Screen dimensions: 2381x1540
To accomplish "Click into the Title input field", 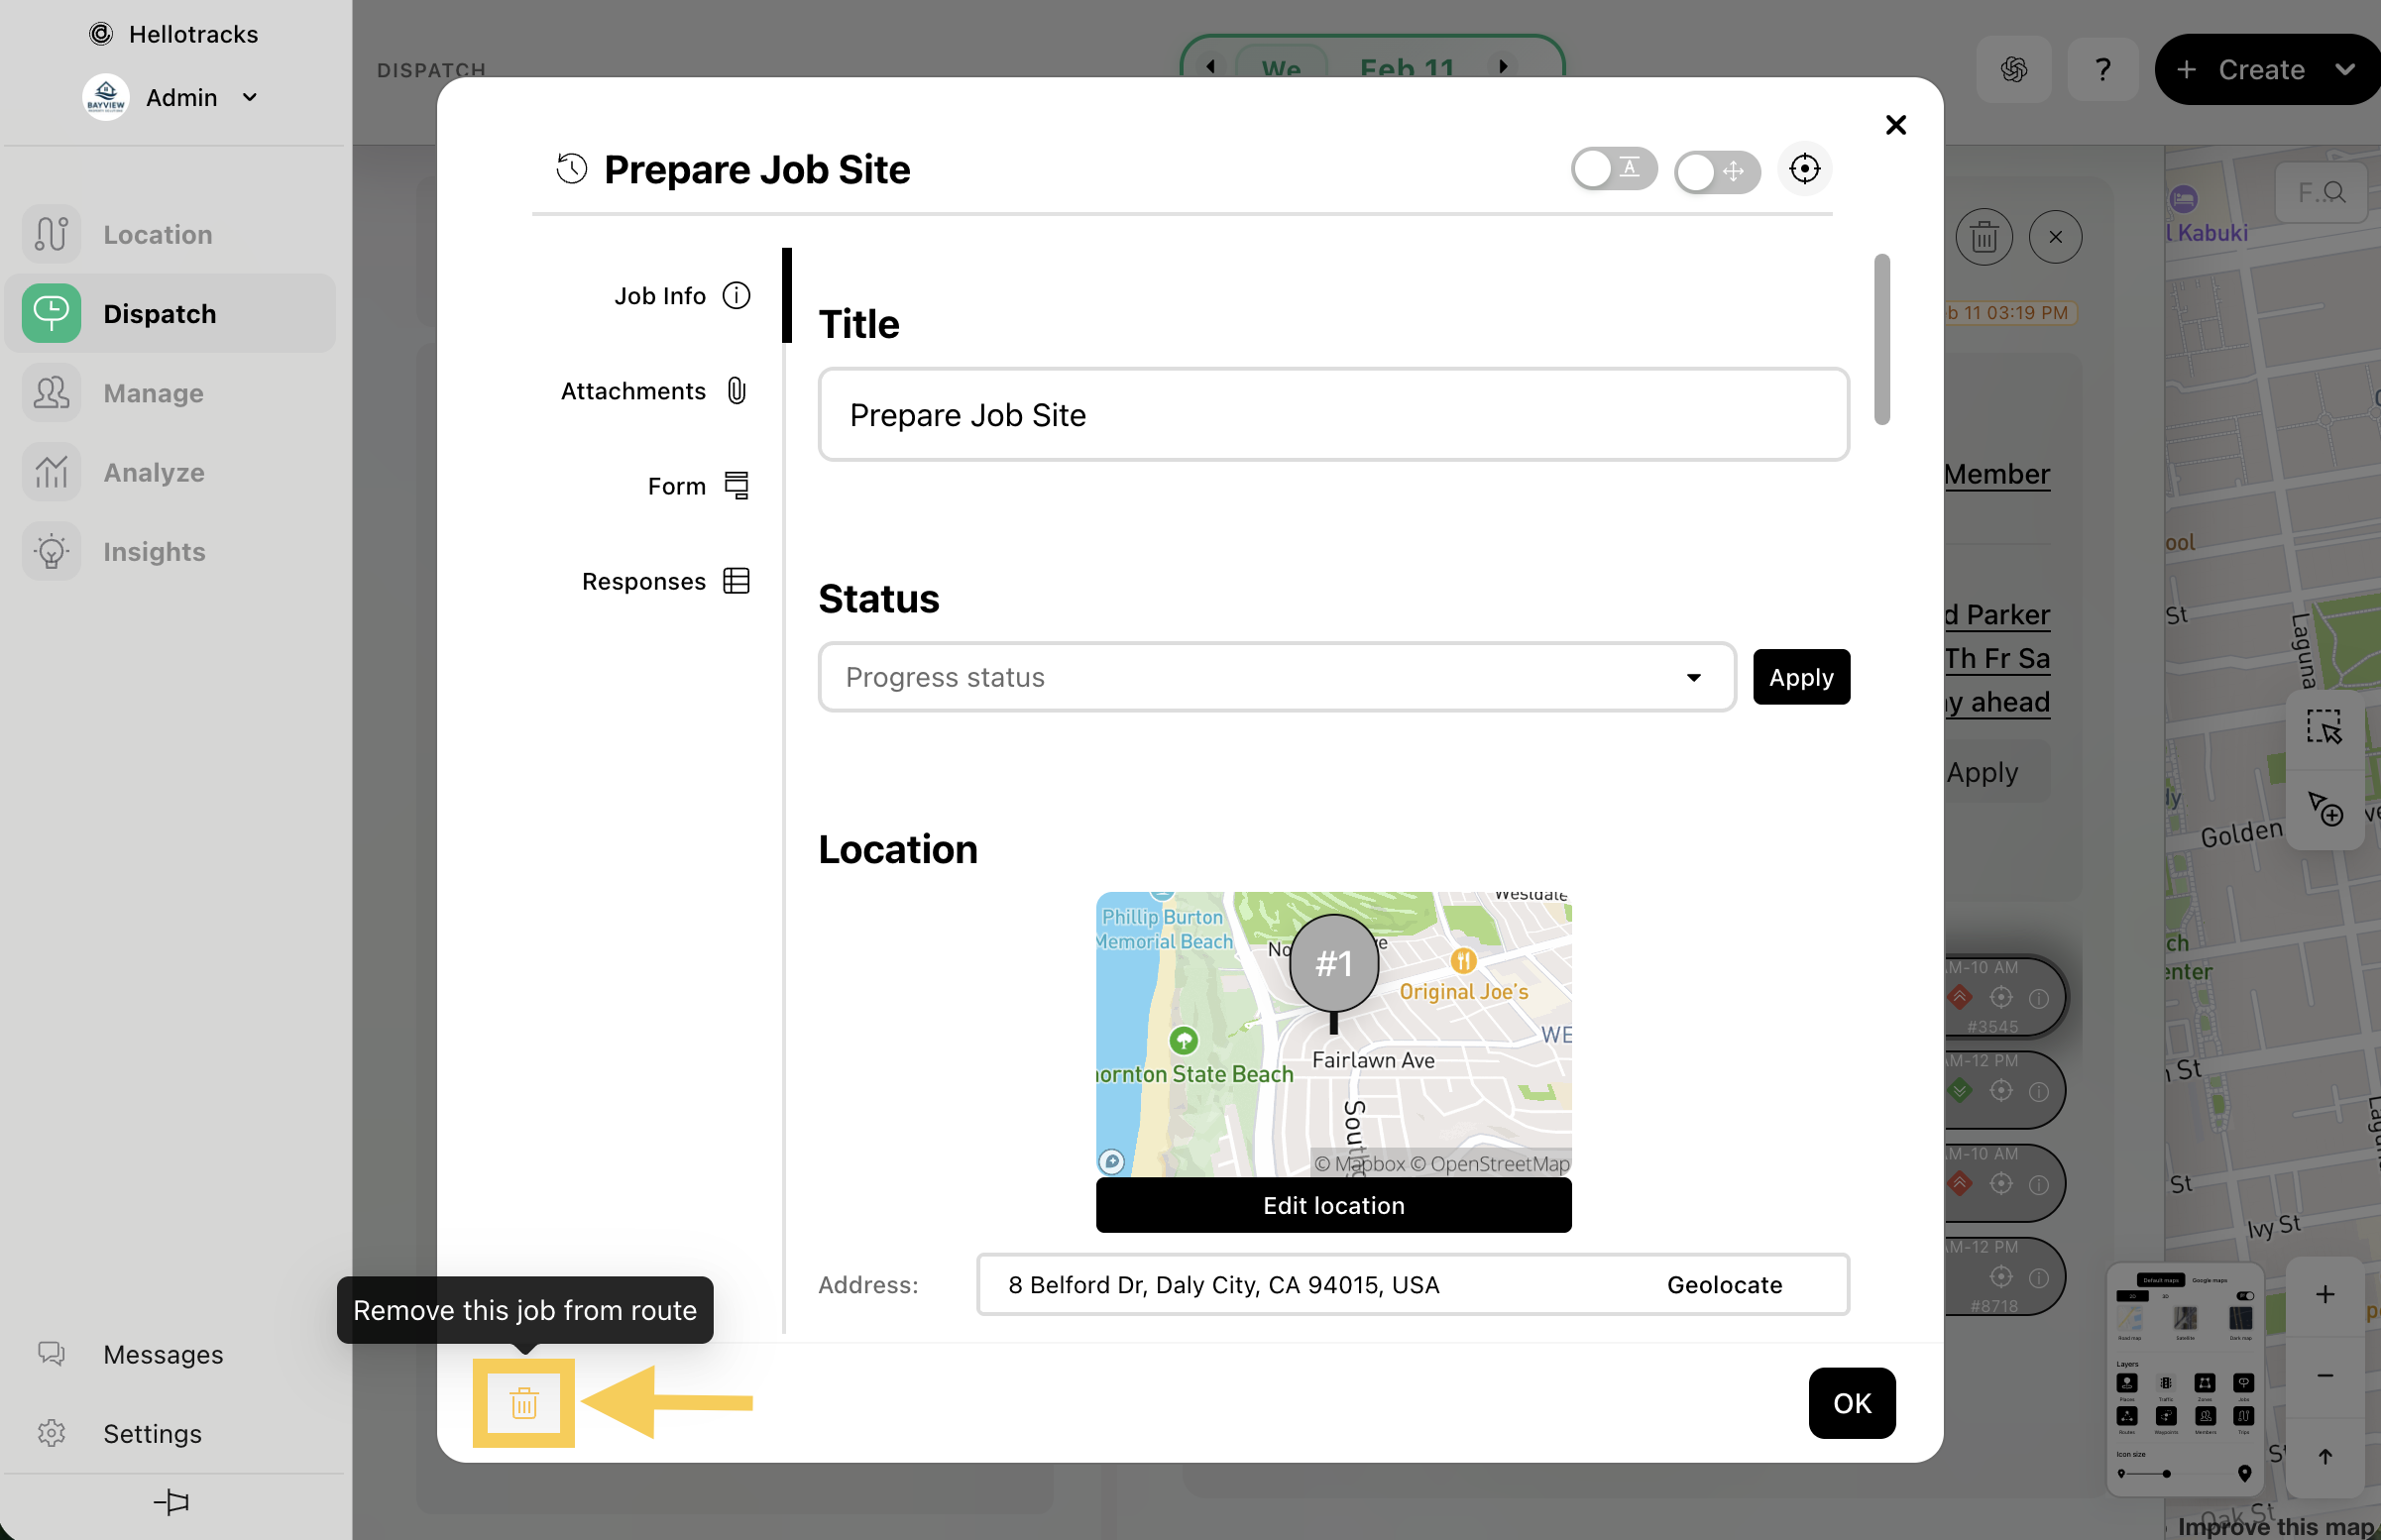I will coord(1333,415).
